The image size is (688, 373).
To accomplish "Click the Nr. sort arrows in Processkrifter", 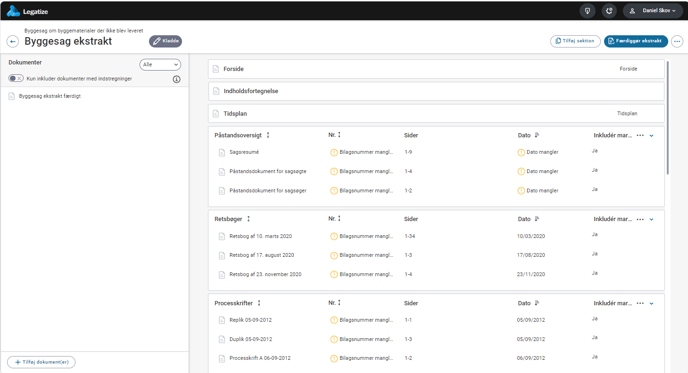I will pyautogui.click(x=339, y=303).
